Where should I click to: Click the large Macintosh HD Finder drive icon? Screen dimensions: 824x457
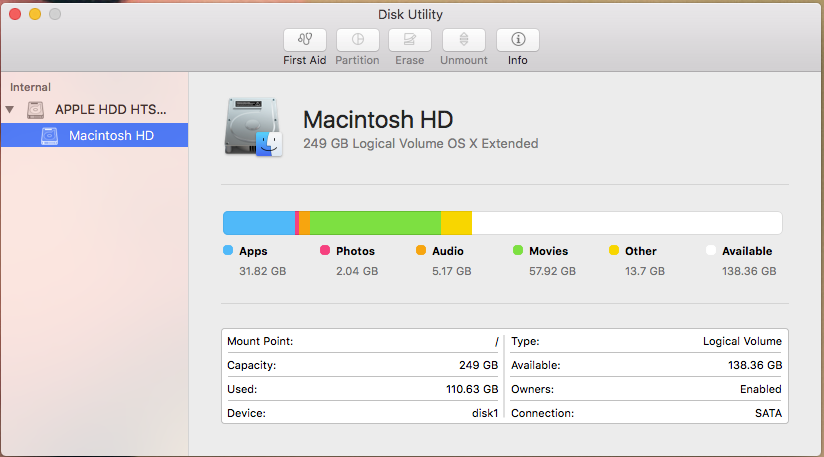point(253,127)
